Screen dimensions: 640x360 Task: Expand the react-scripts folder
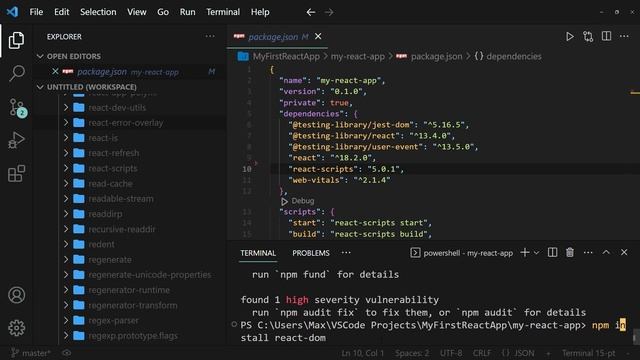pos(66,169)
